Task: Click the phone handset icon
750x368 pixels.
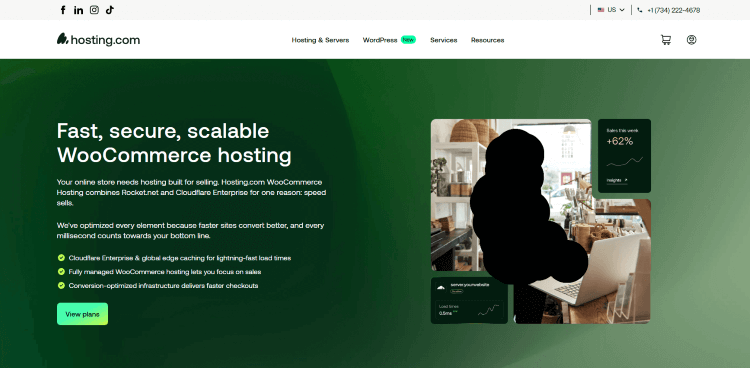Action: pyautogui.click(x=640, y=10)
